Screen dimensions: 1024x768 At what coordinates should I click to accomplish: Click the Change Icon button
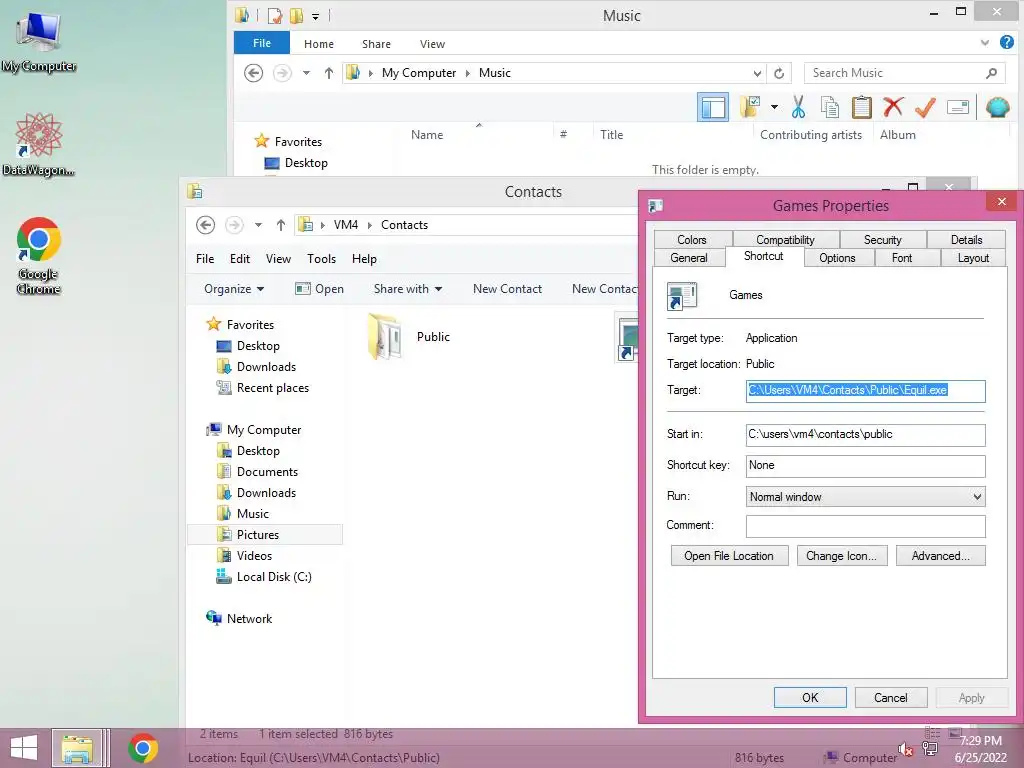point(841,556)
